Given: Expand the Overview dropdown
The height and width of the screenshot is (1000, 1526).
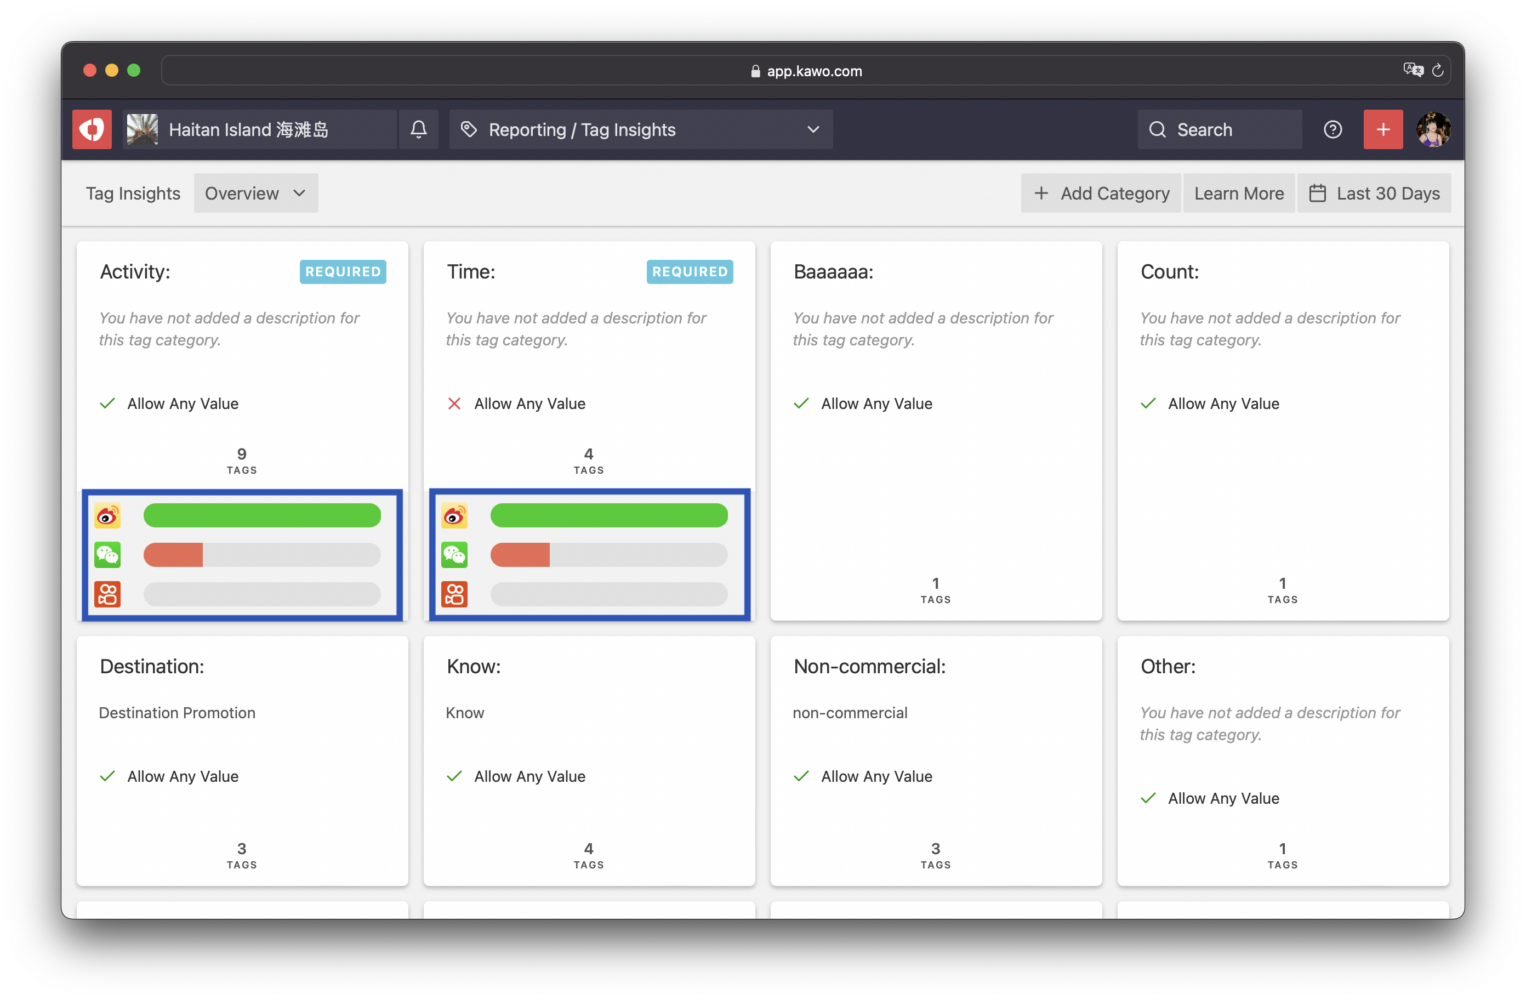Looking at the screenshot, I should tap(255, 192).
